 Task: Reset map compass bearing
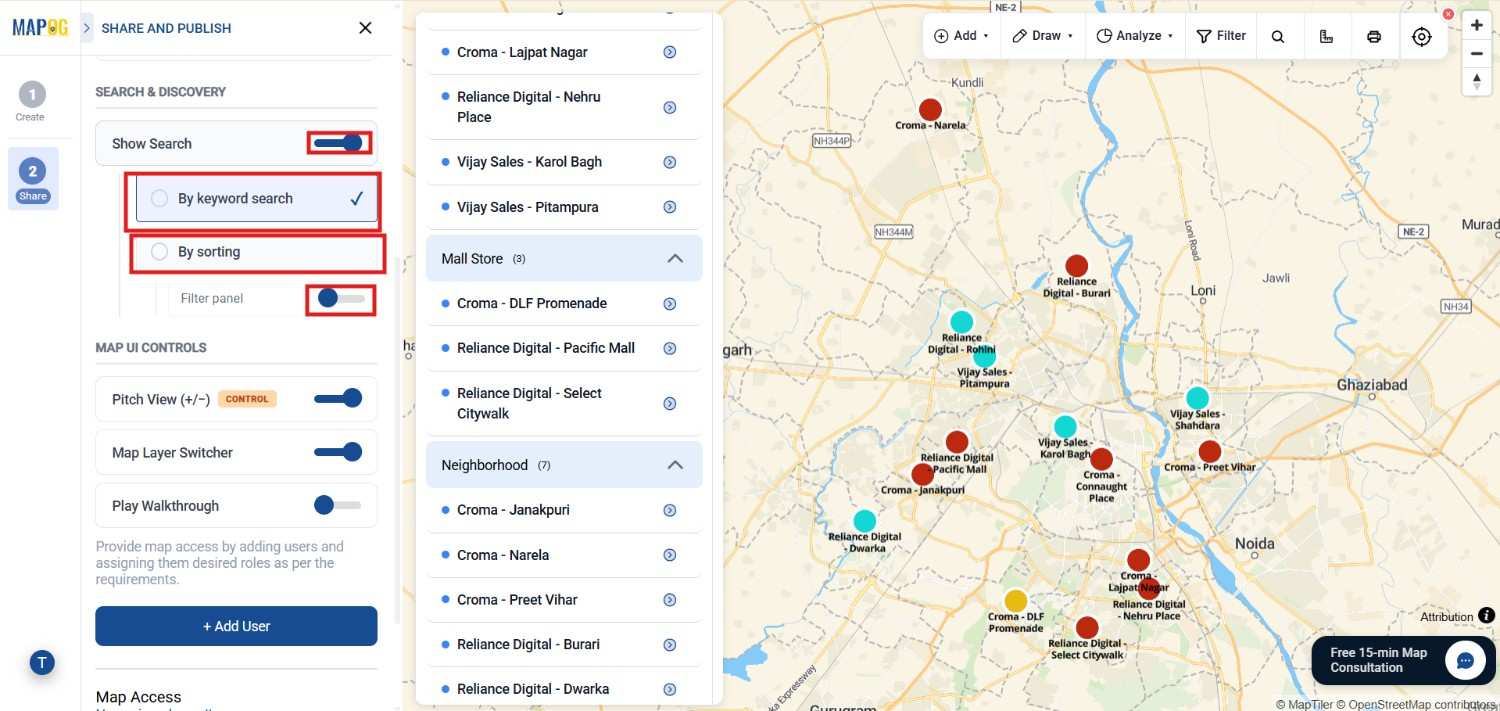[x=1477, y=82]
